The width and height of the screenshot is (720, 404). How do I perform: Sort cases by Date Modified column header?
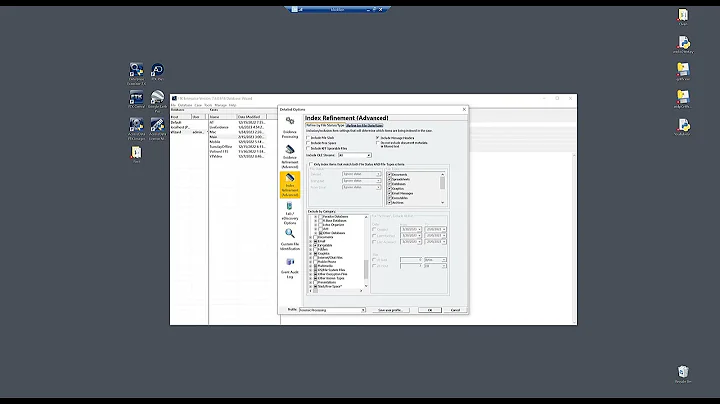(x=252, y=117)
